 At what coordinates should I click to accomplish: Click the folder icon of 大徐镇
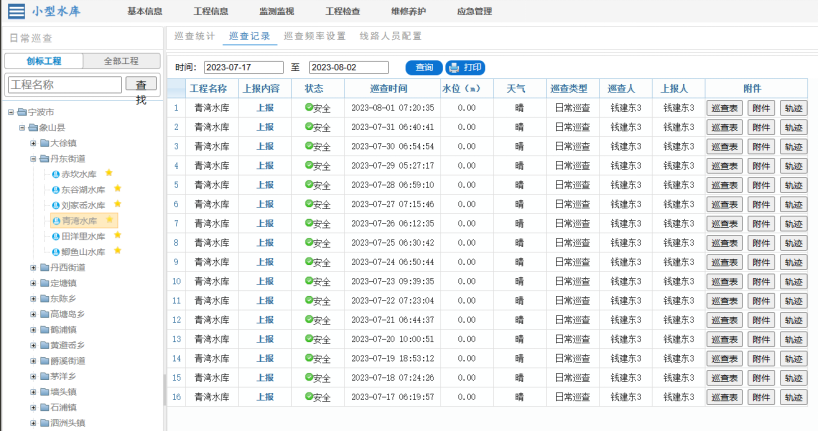coord(44,143)
